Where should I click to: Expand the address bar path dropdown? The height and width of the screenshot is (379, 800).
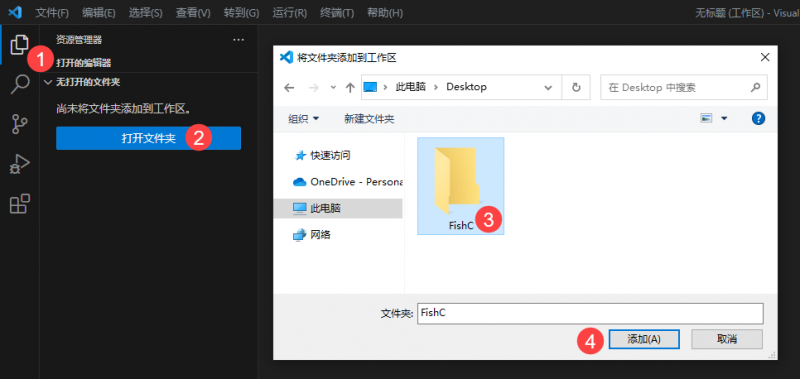pos(548,88)
